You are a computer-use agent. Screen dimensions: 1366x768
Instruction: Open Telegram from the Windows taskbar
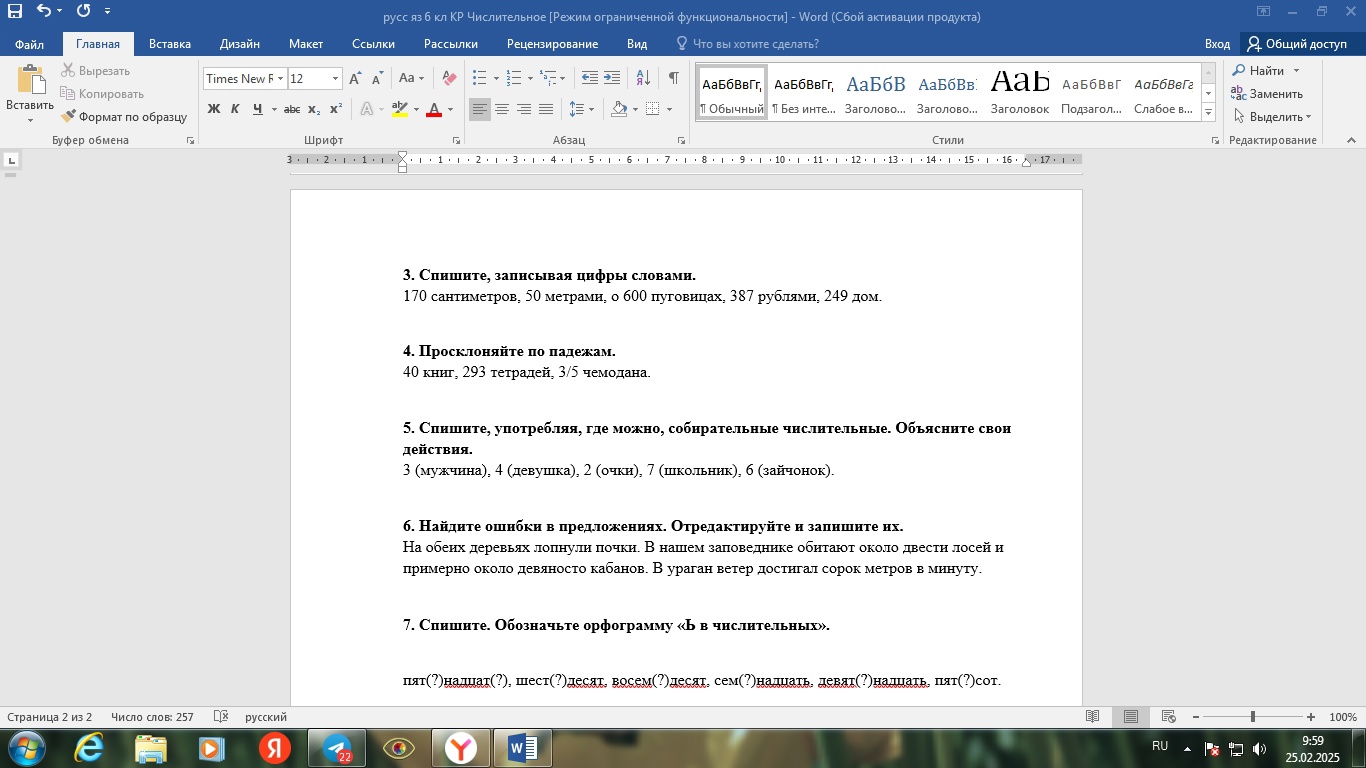pos(337,748)
